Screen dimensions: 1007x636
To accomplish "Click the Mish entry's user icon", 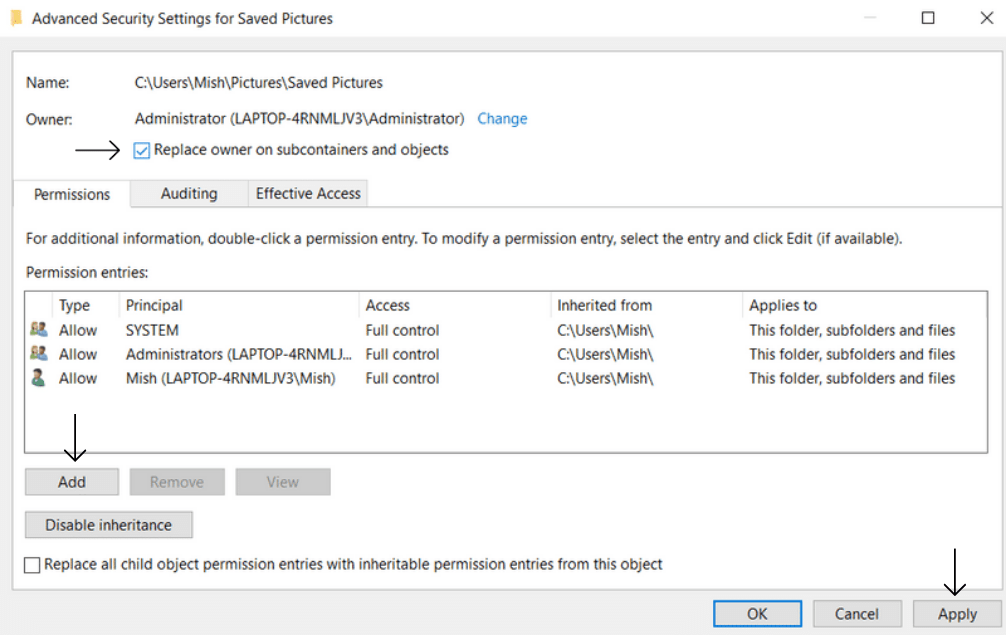I will click(x=39, y=378).
